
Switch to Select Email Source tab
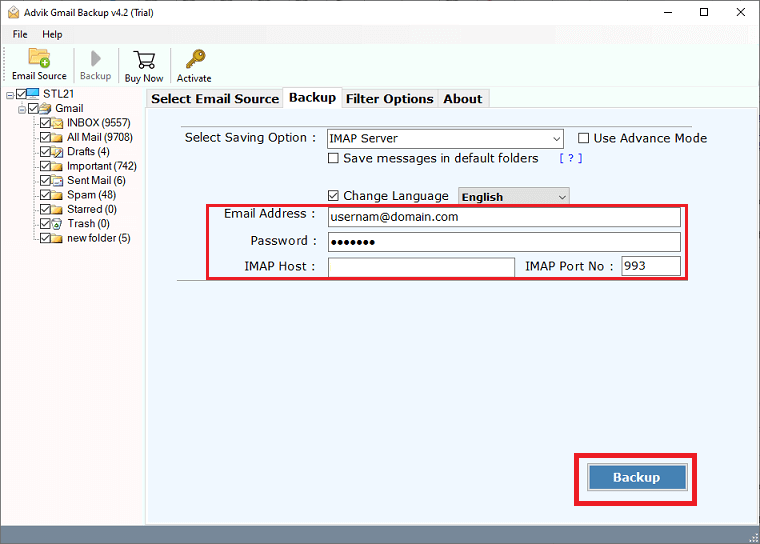pos(215,98)
